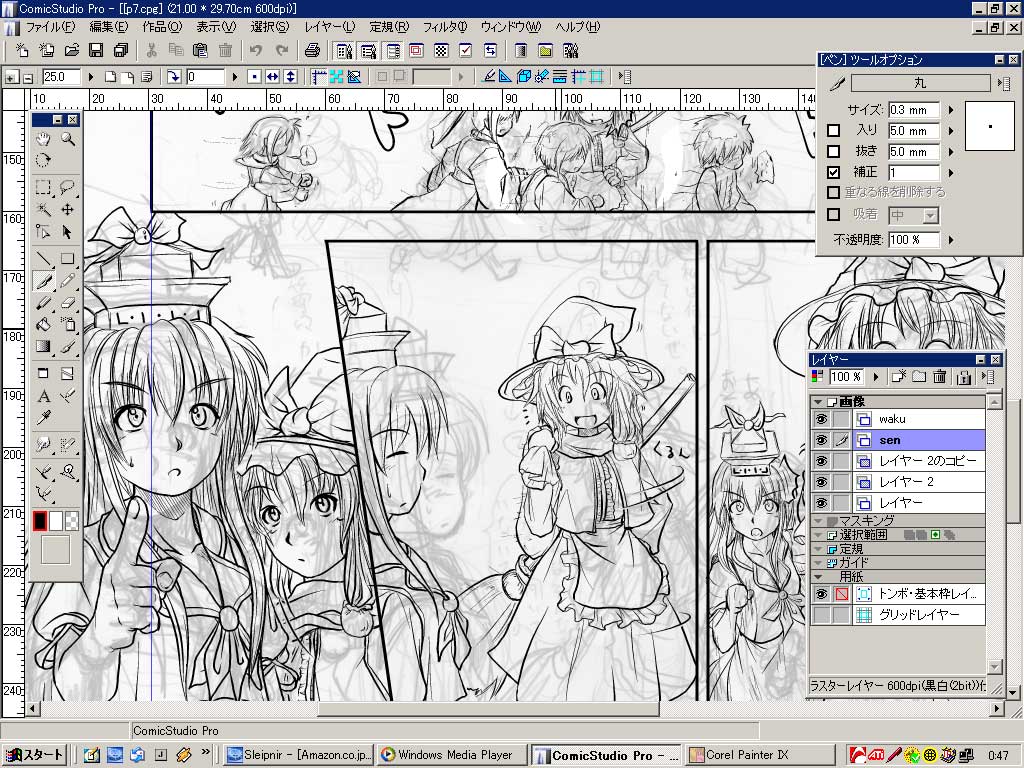This screenshot has width=1024, height=768.
Task: Select the Rotate view tool
Action: (43, 160)
